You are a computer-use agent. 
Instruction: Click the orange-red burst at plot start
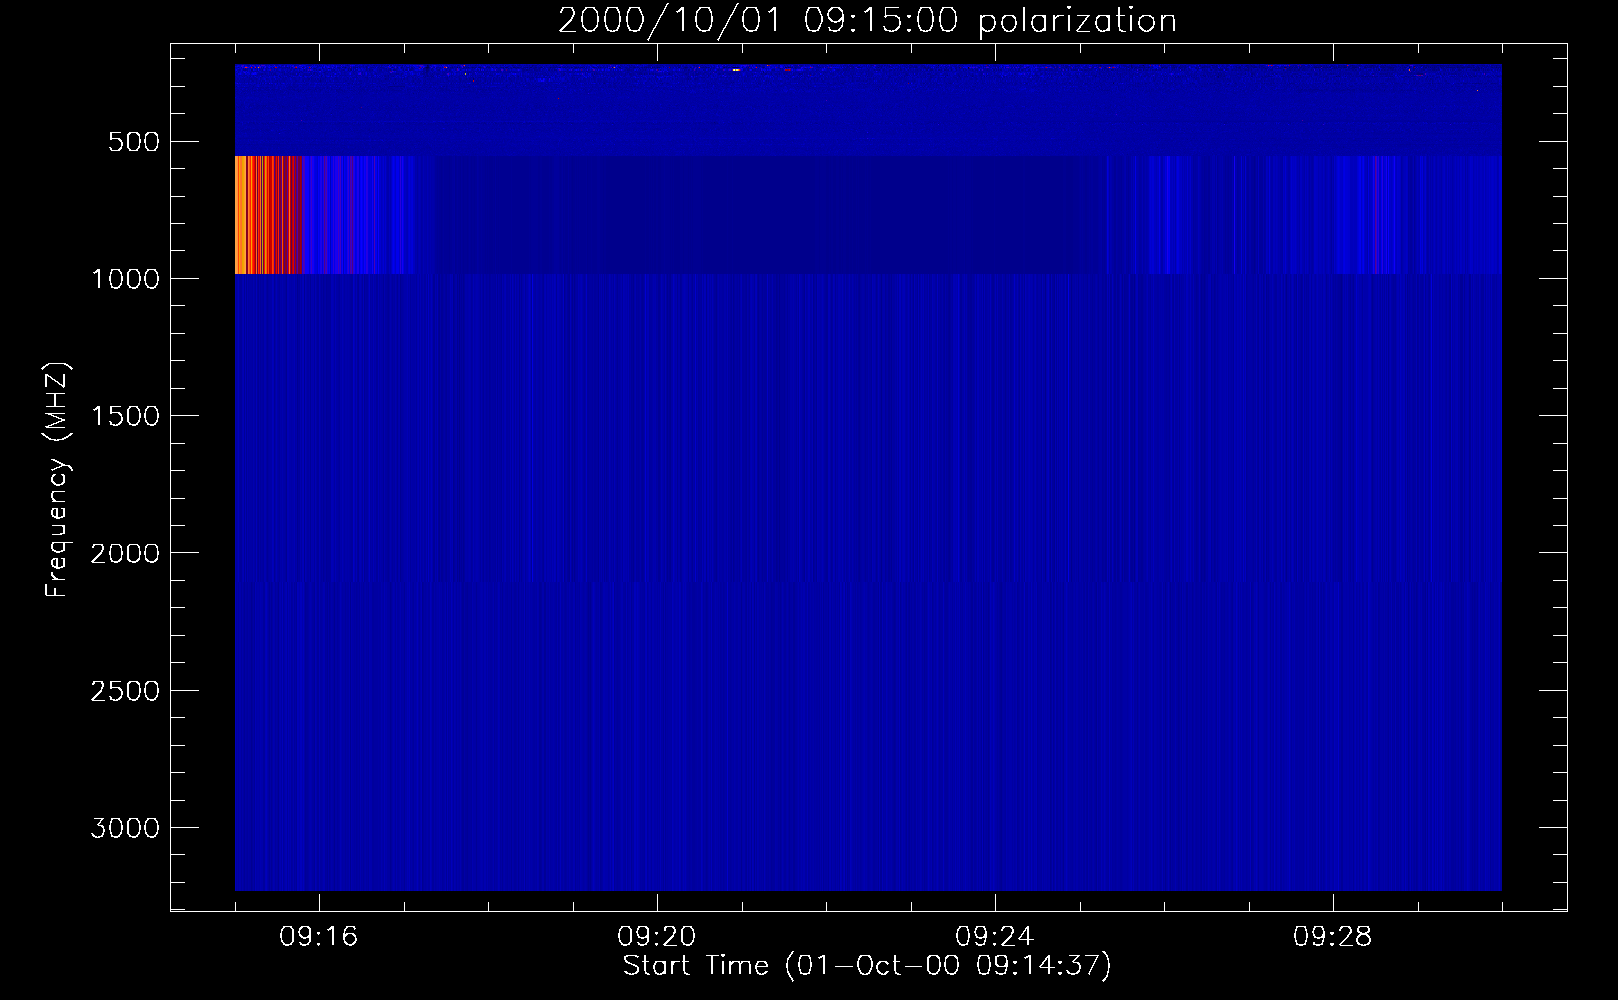[x=268, y=215]
